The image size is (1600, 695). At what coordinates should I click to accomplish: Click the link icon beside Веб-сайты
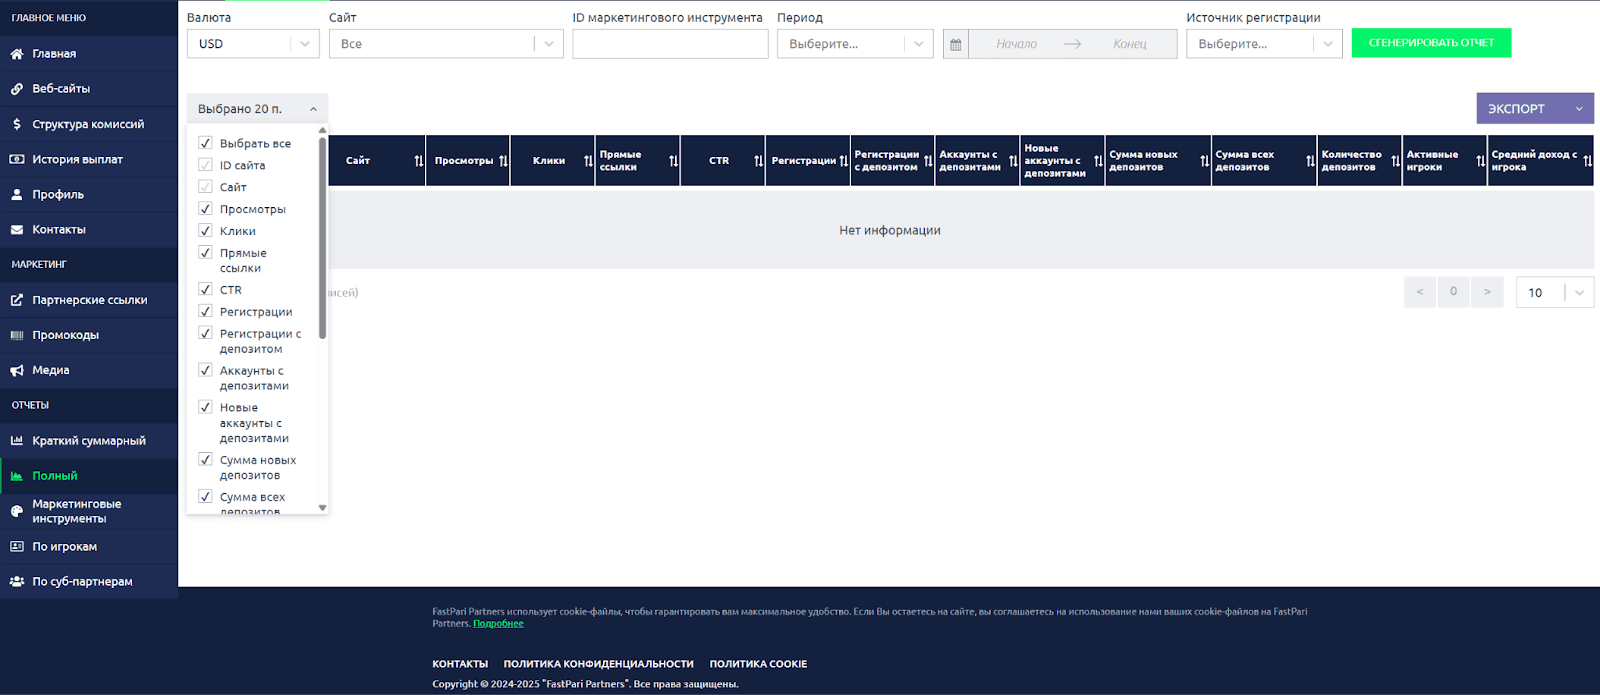pos(17,89)
